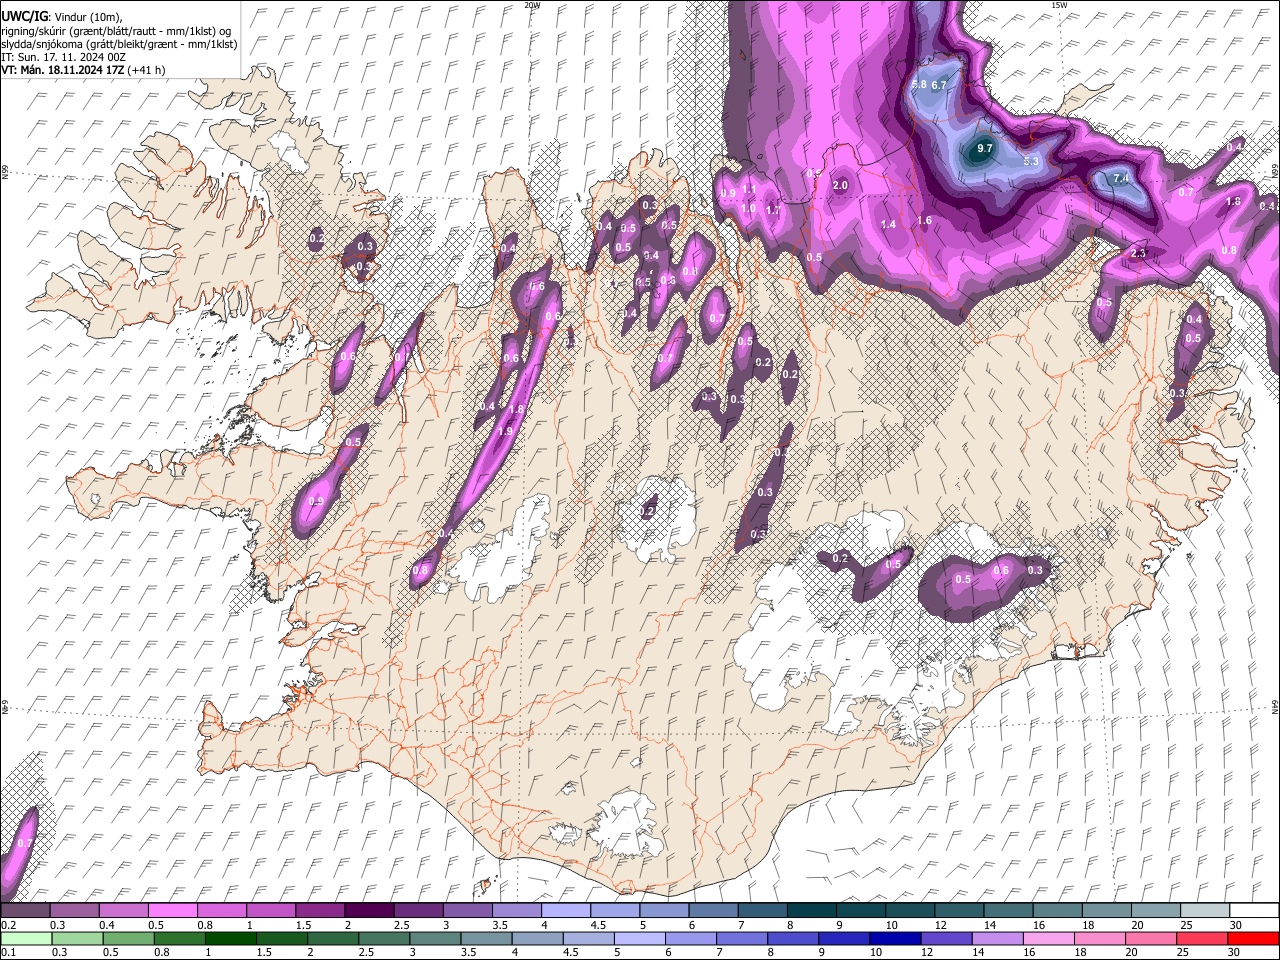The height and width of the screenshot is (960, 1280).
Task: Click the 2.3 value label
Action: pos(1137,254)
